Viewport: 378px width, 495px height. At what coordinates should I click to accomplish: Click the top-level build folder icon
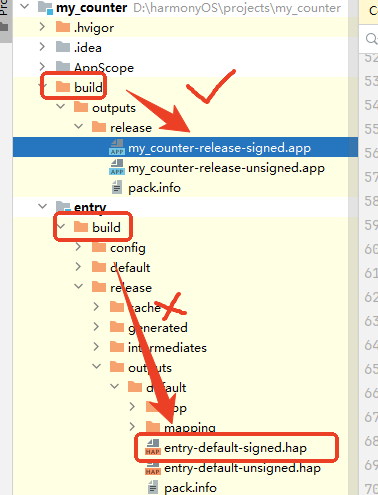[x=63, y=87]
